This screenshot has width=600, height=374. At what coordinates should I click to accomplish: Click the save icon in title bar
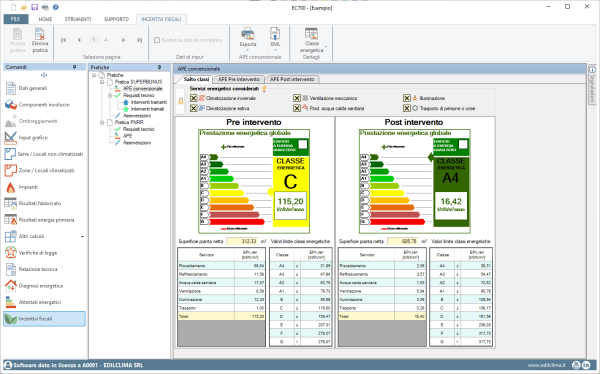pos(34,7)
